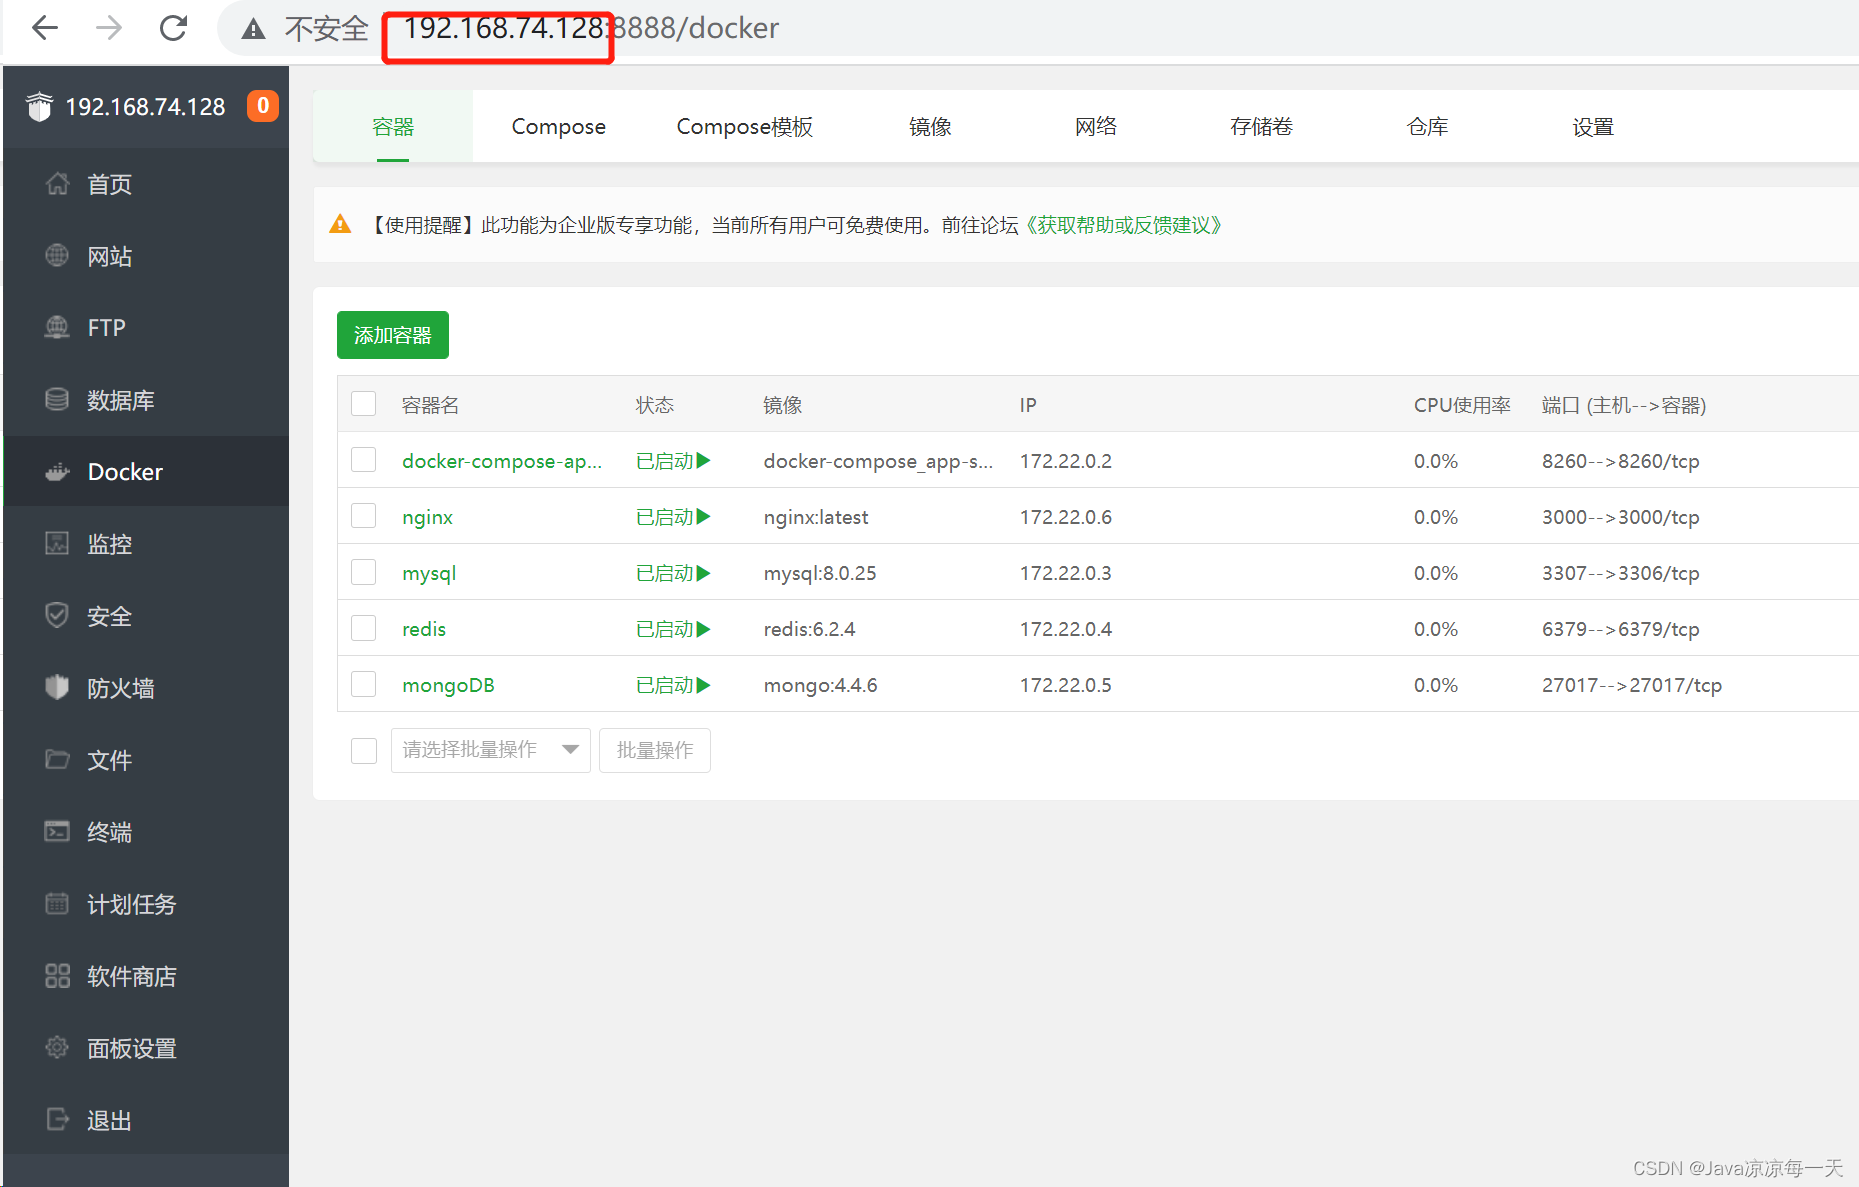Switch to the Compose tab
1859x1187 pixels.
558,126
